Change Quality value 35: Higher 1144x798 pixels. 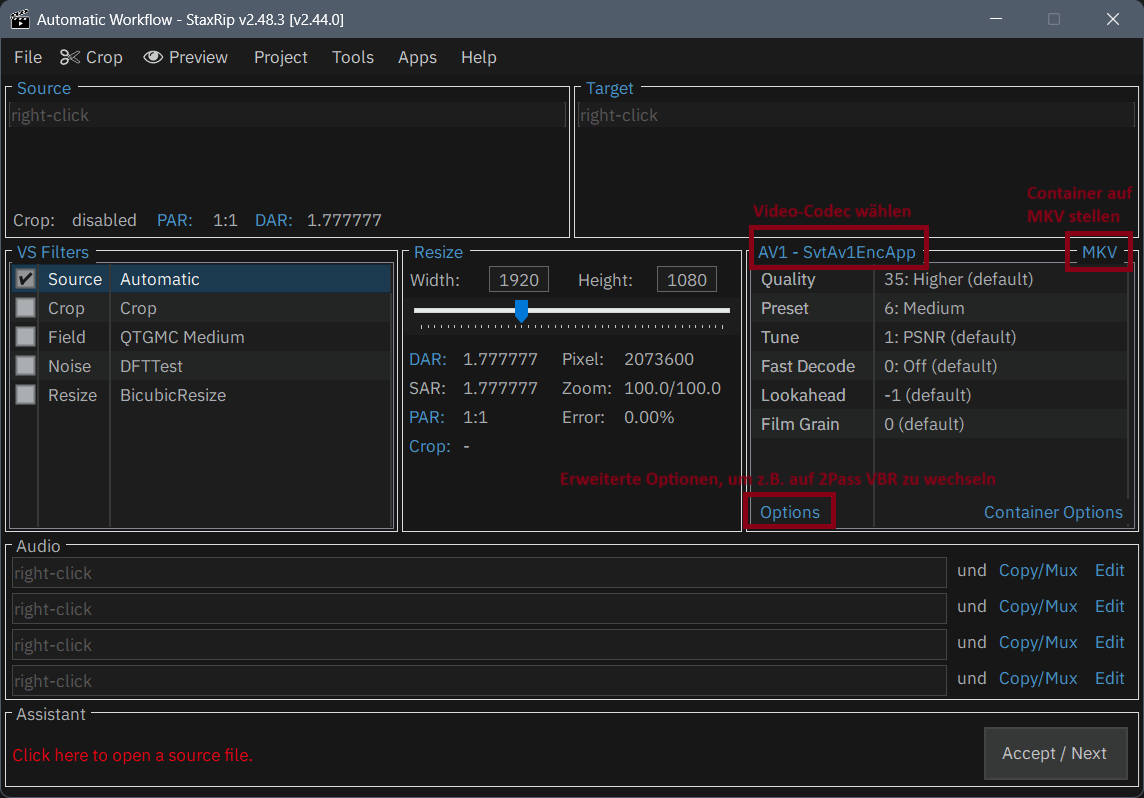959,279
